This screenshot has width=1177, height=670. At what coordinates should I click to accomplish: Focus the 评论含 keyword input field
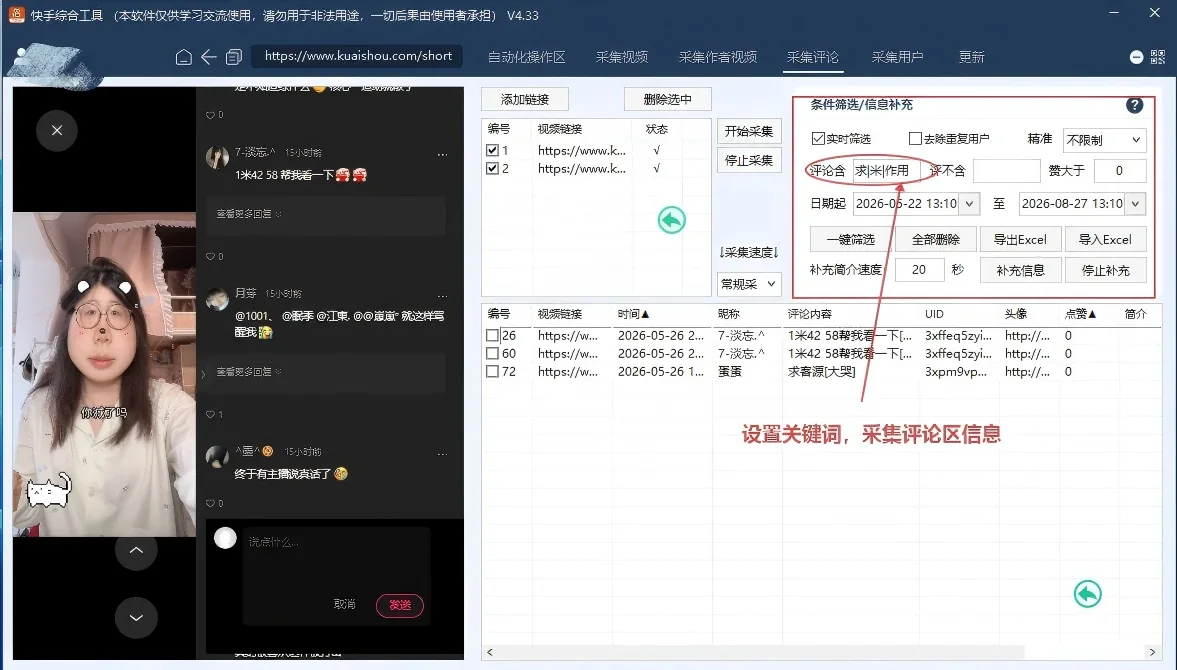tap(887, 171)
